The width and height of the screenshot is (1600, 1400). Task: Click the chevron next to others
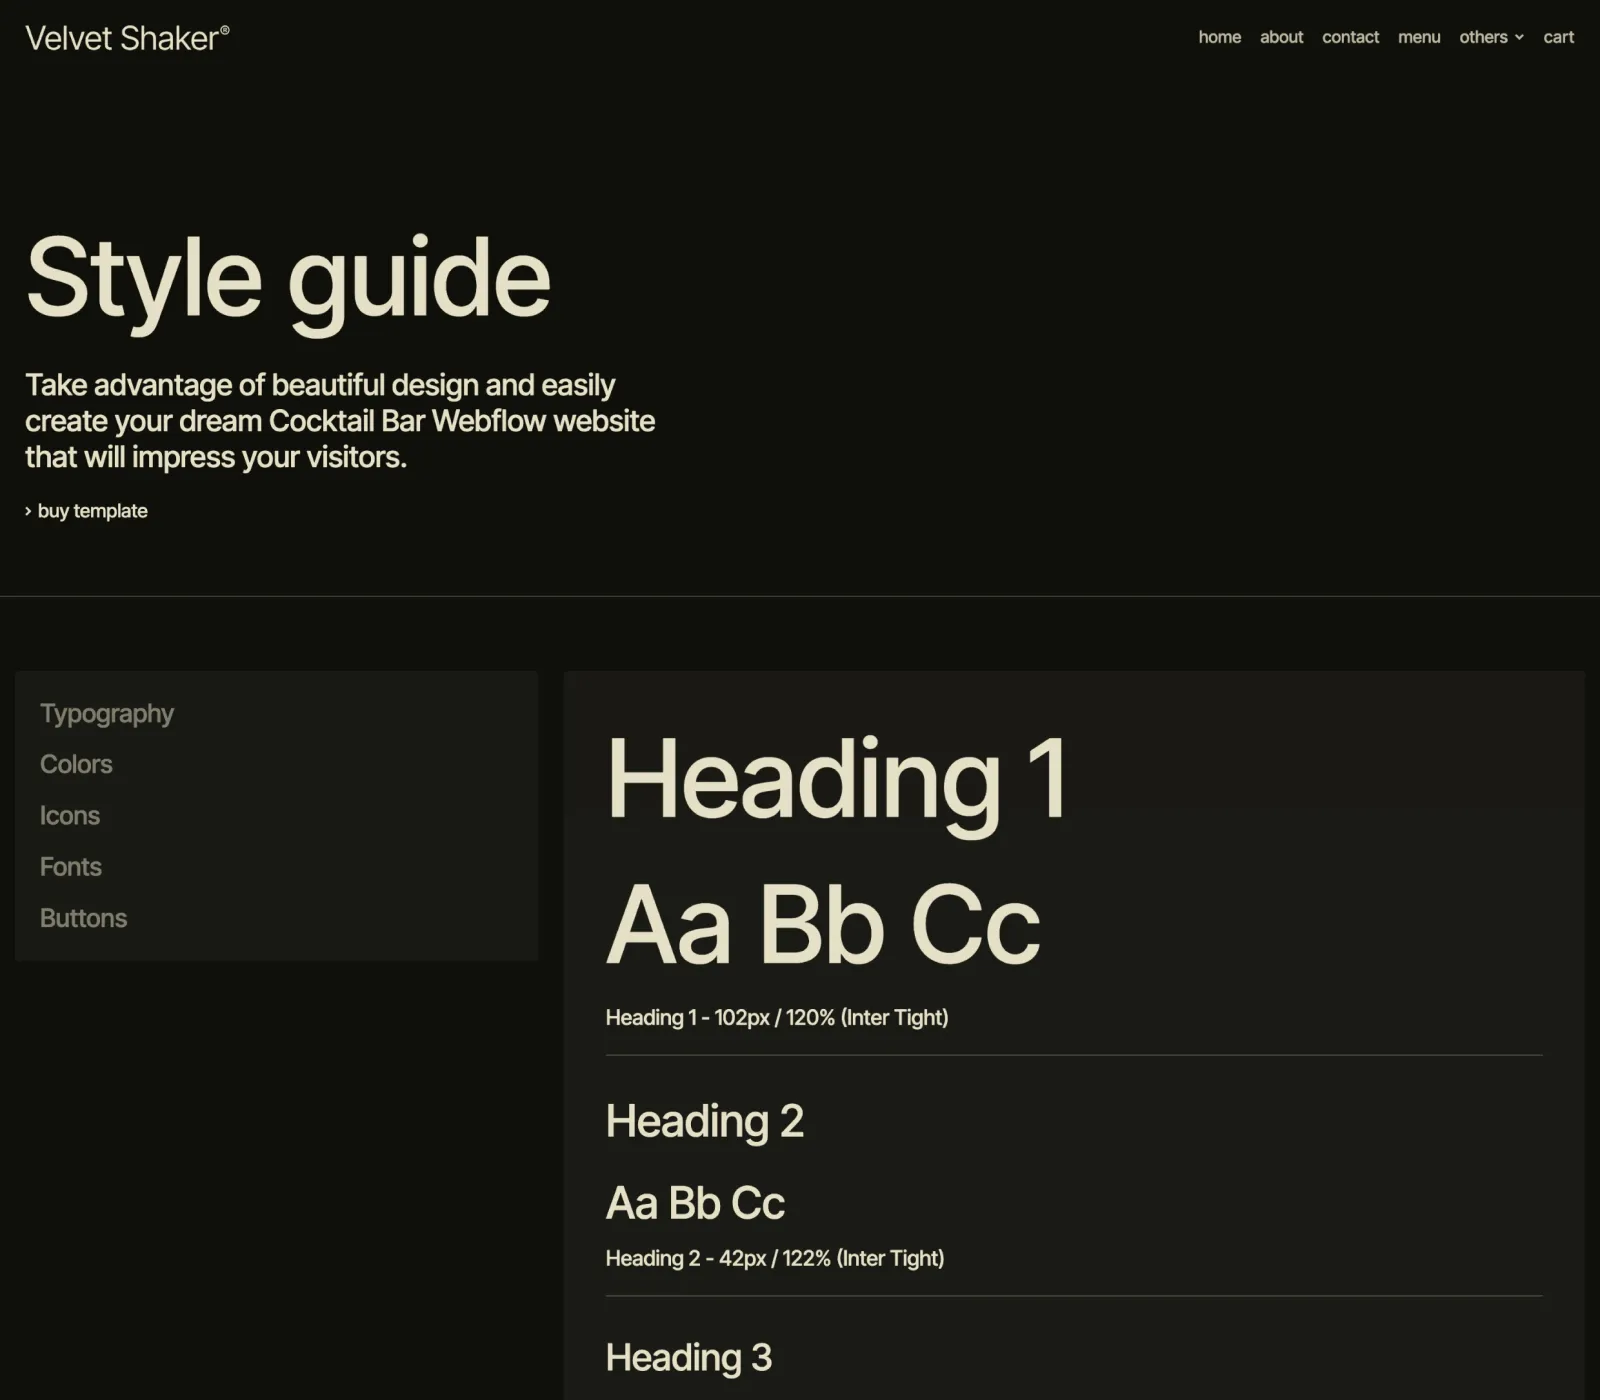[1519, 38]
